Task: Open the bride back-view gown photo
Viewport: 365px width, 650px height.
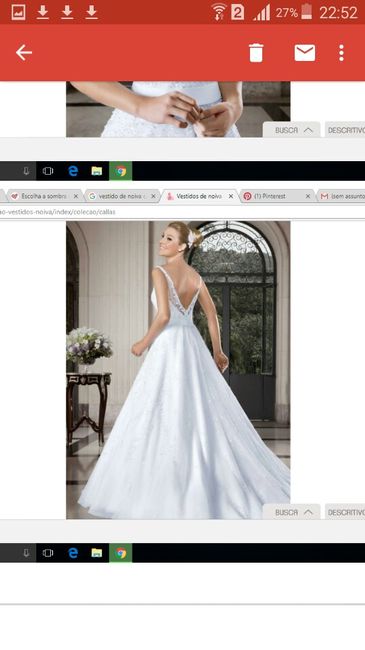Action: pos(178,370)
